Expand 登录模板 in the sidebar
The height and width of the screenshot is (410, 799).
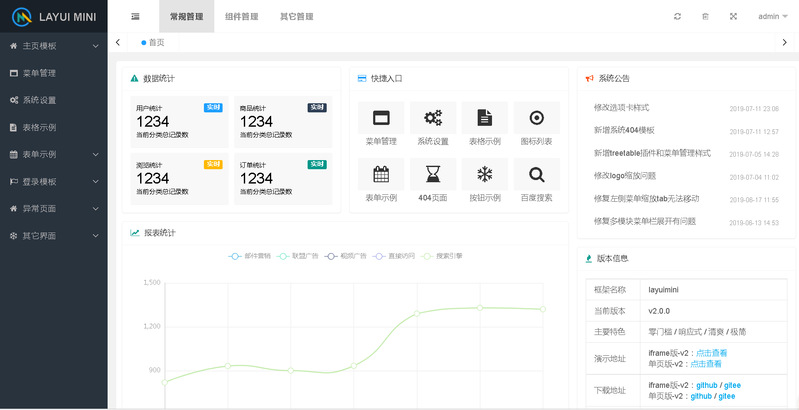point(53,181)
